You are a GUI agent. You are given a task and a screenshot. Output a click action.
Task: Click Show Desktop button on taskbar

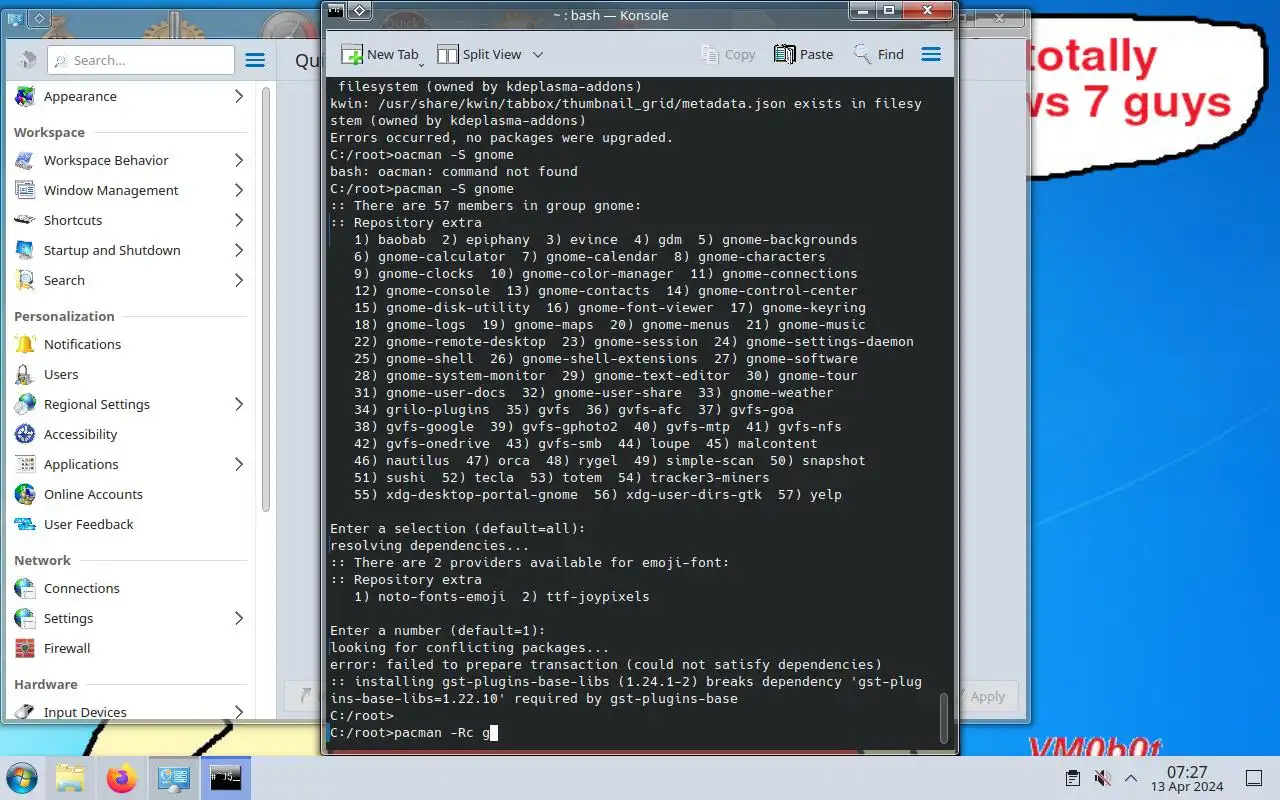[x=1253, y=778]
